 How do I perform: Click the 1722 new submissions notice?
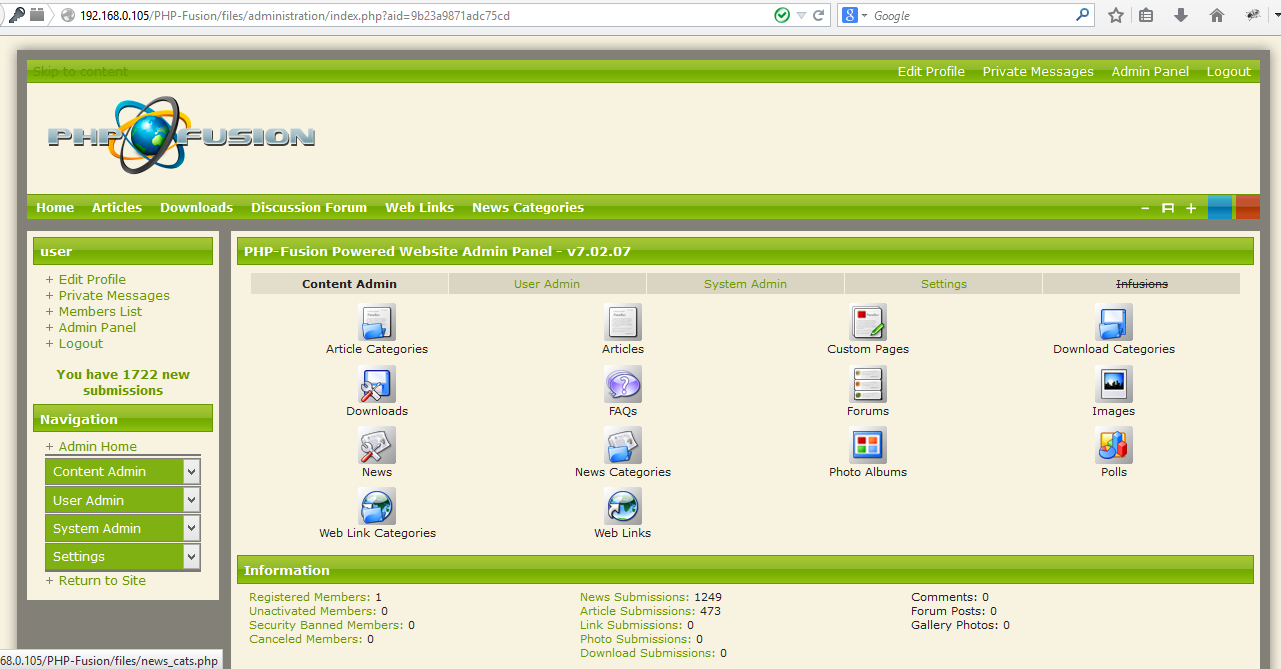pyautogui.click(x=123, y=382)
